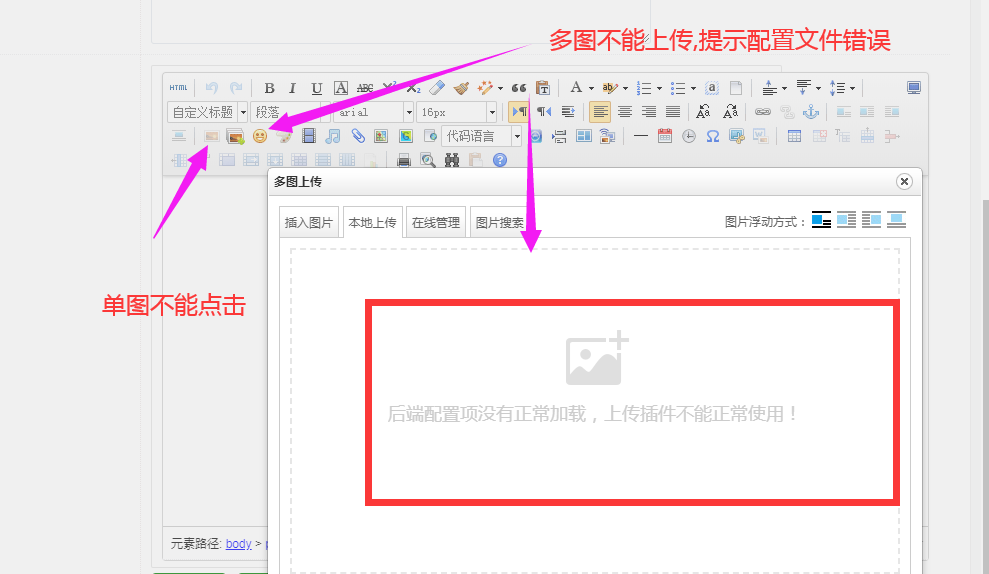
Task: Open the 自定义标题 dropdown
Action: coord(208,112)
